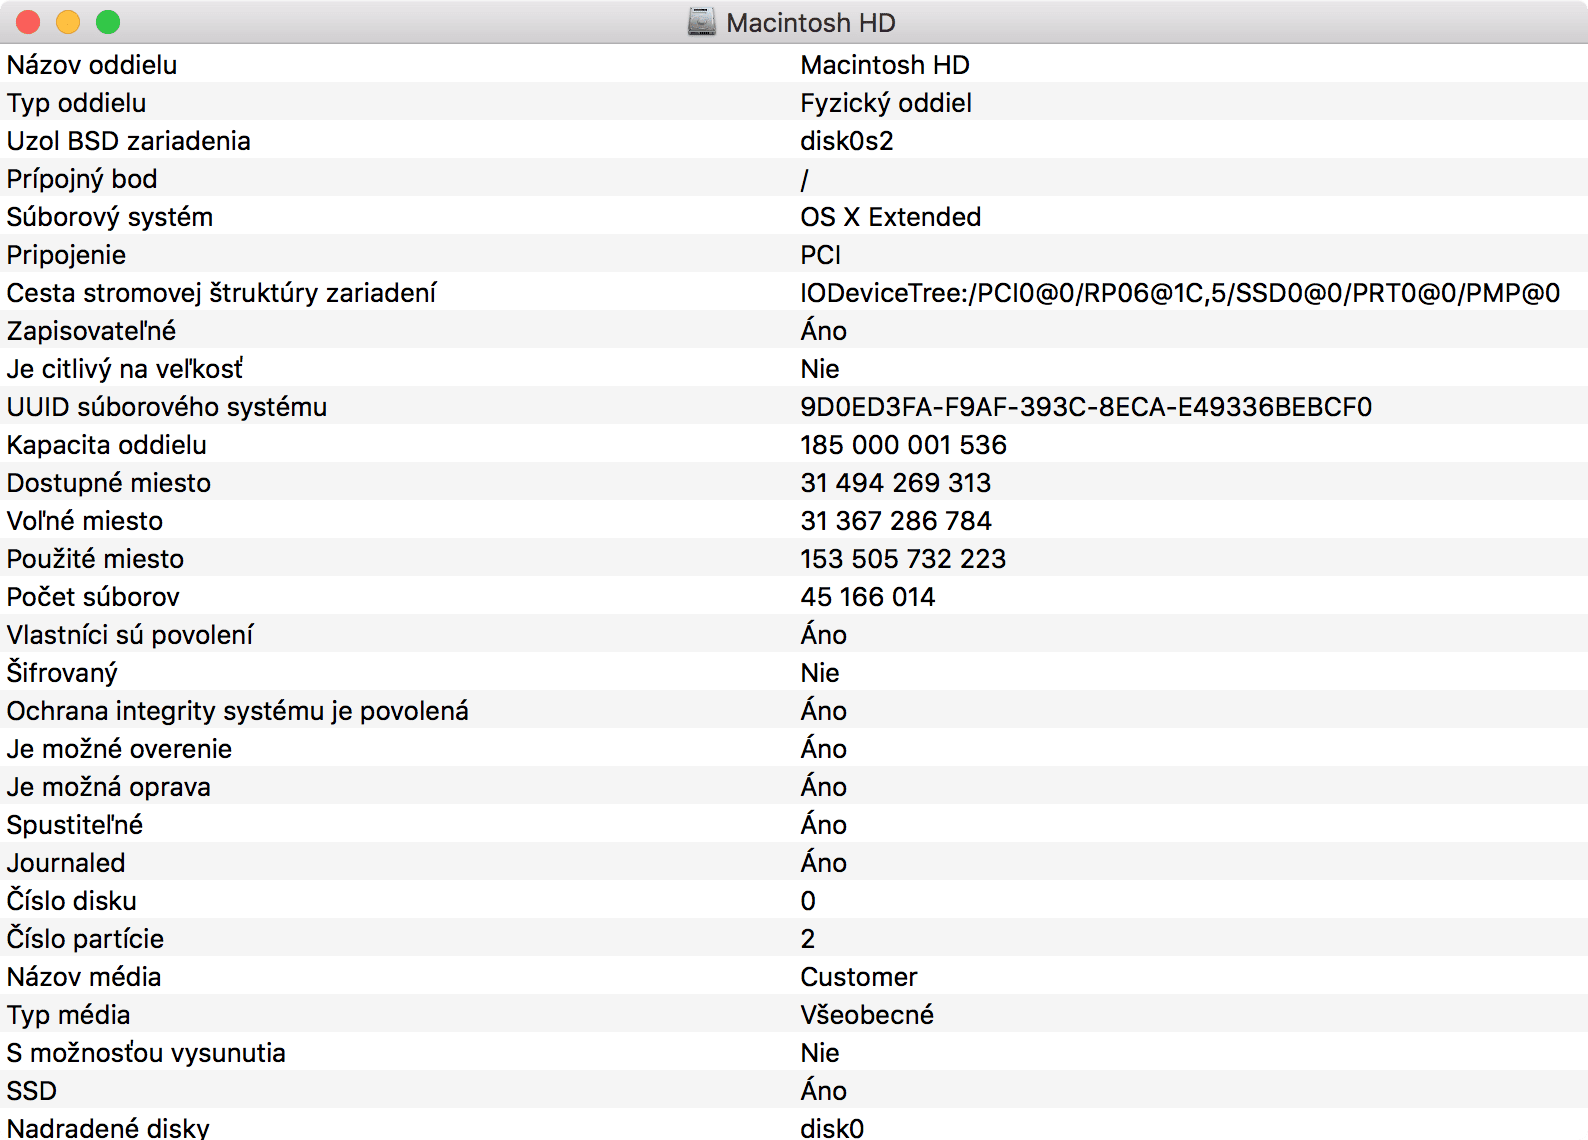Click the 'disk0s2' BSD node value
This screenshot has width=1588, height=1140.
click(847, 141)
